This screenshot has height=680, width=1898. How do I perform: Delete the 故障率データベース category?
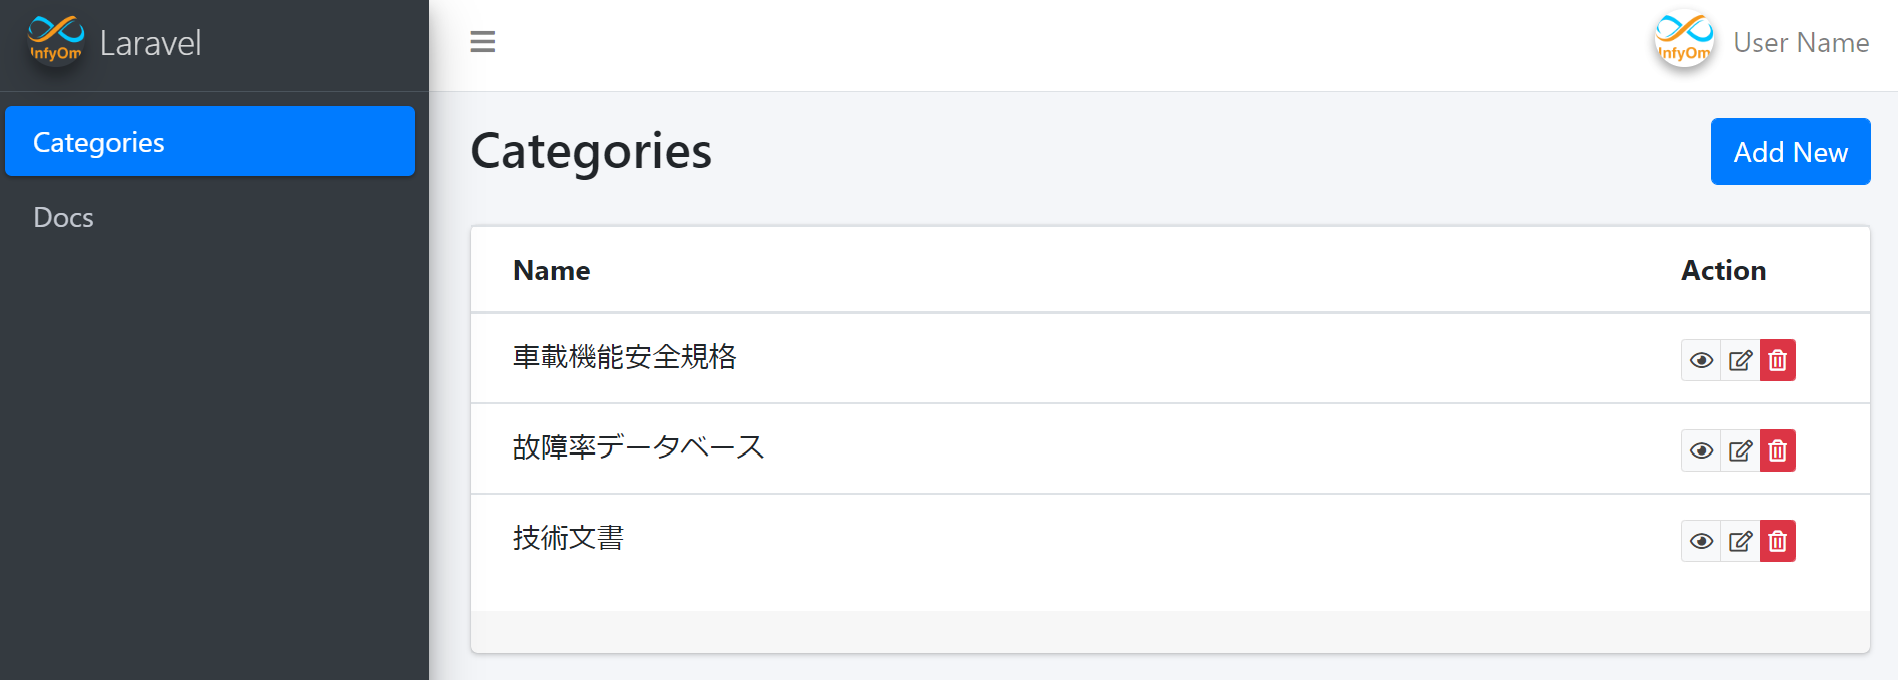[1777, 450]
